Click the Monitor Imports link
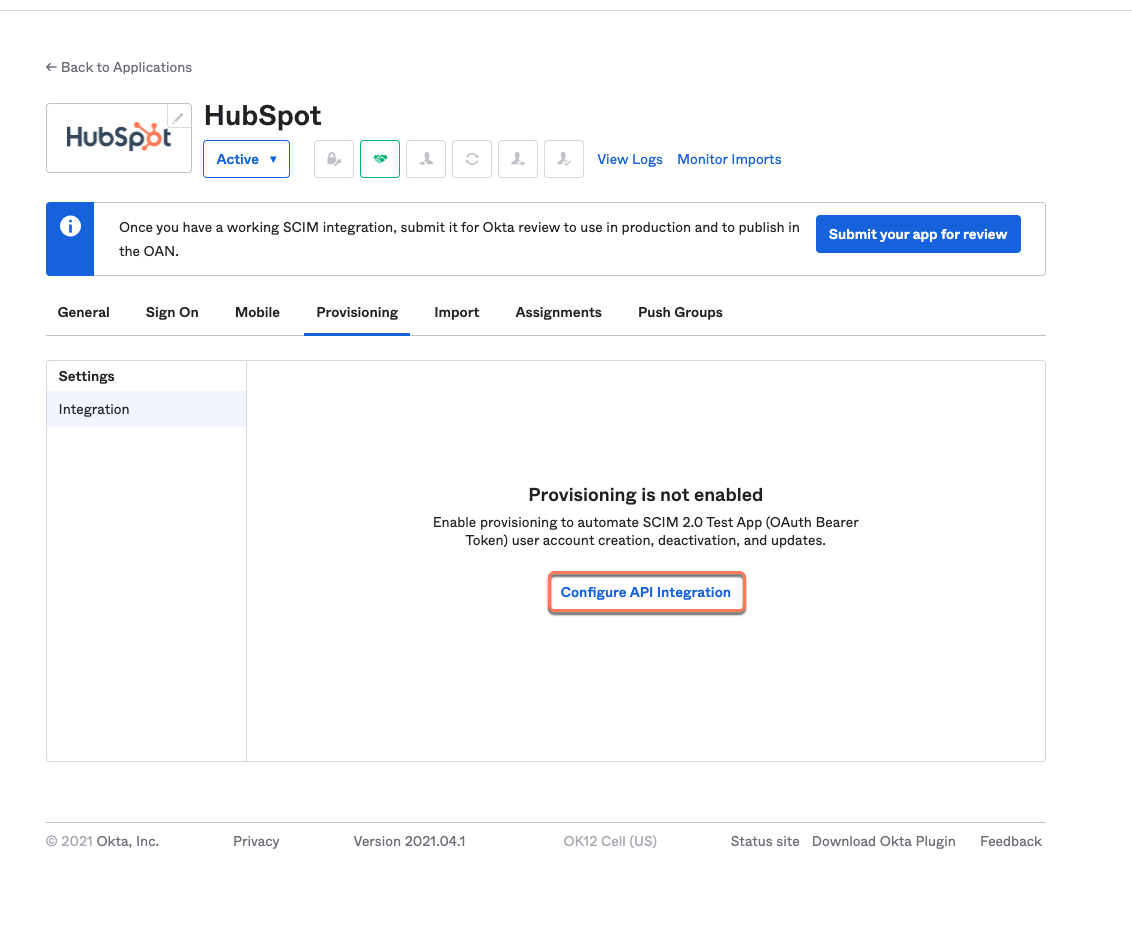The height and width of the screenshot is (939, 1132). tap(729, 159)
